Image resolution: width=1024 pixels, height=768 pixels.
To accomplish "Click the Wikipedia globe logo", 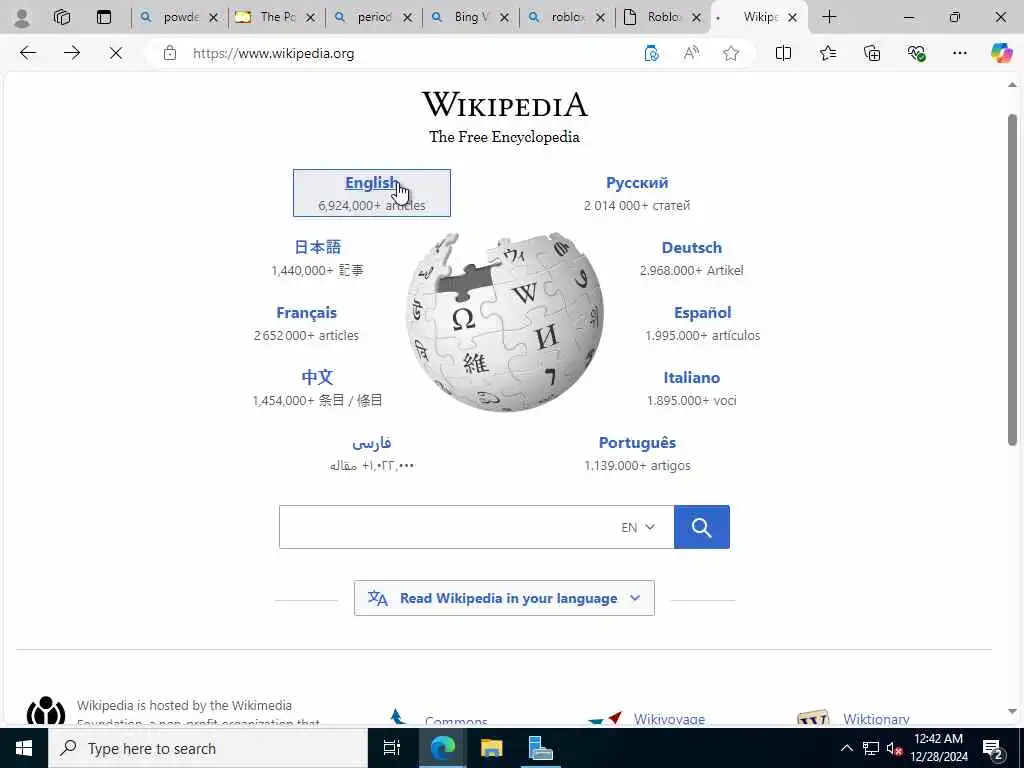I will [x=504, y=322].
